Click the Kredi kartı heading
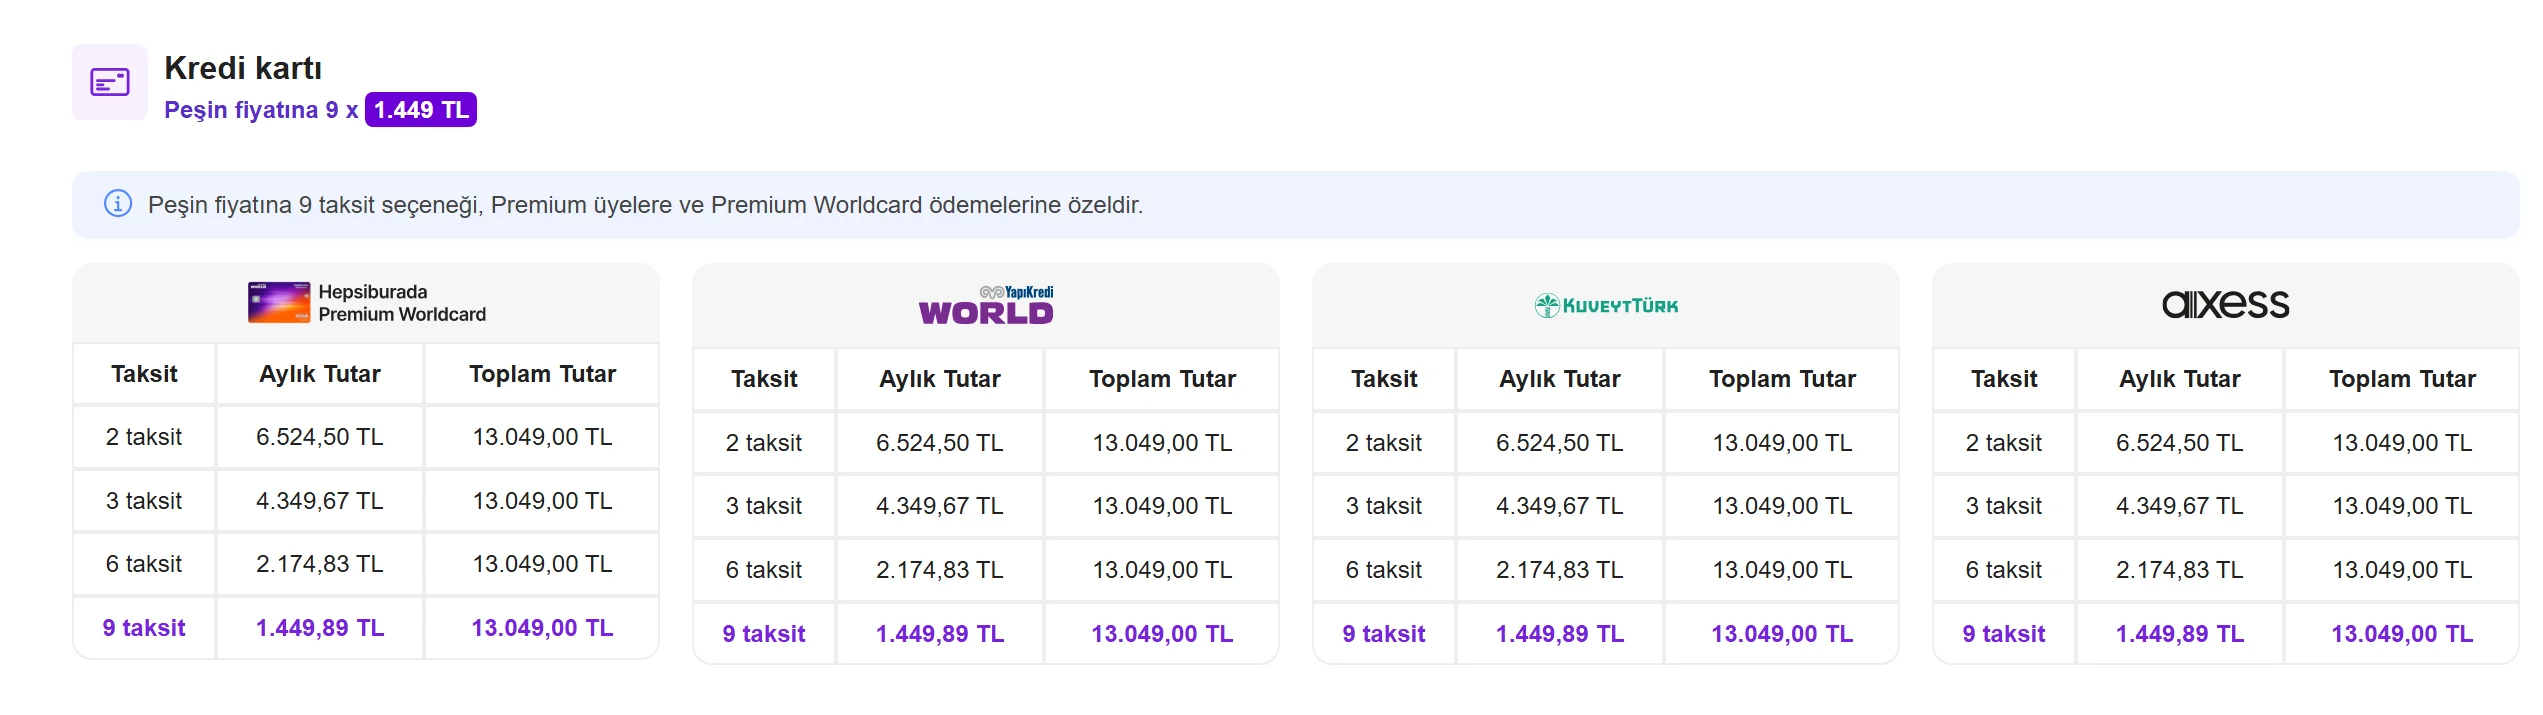 (243, 68)
